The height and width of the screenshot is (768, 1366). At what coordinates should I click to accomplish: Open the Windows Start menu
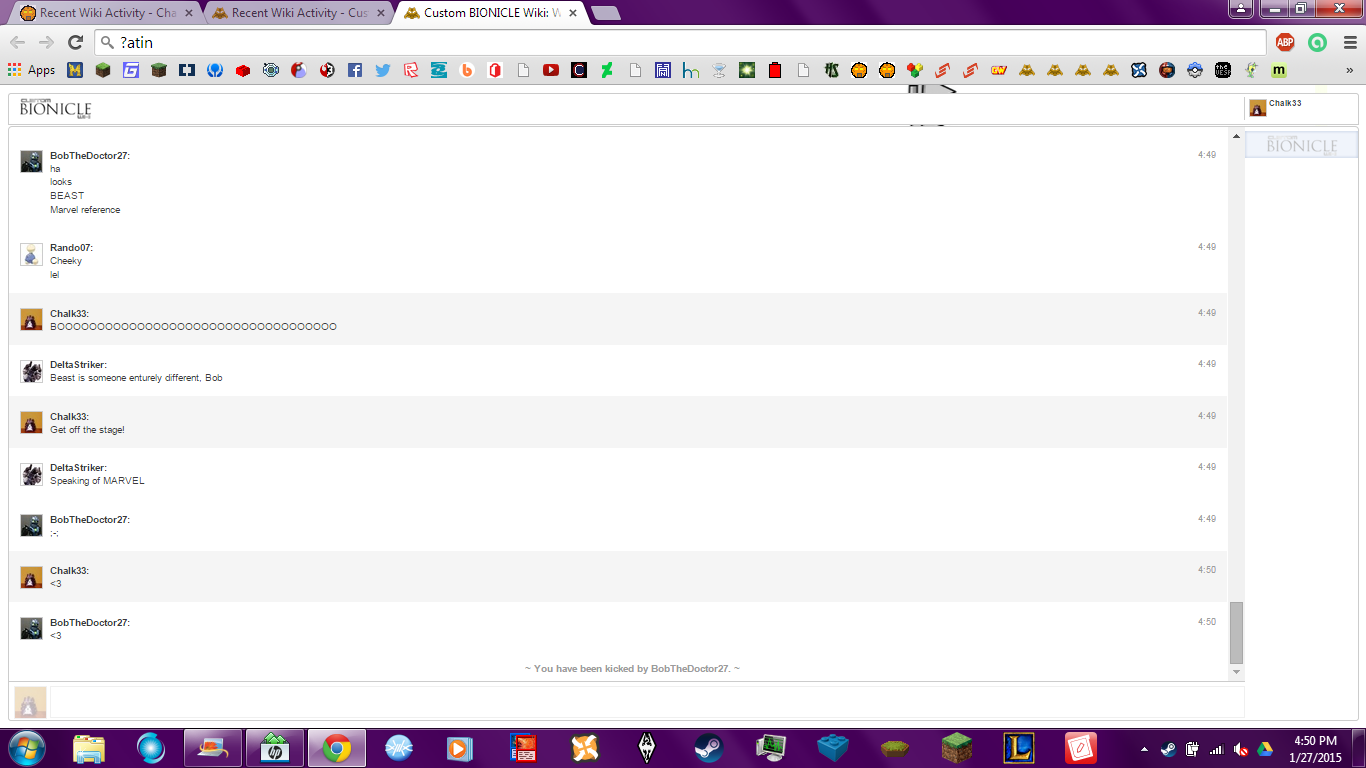pyautogui.click(x=26, y=748)
